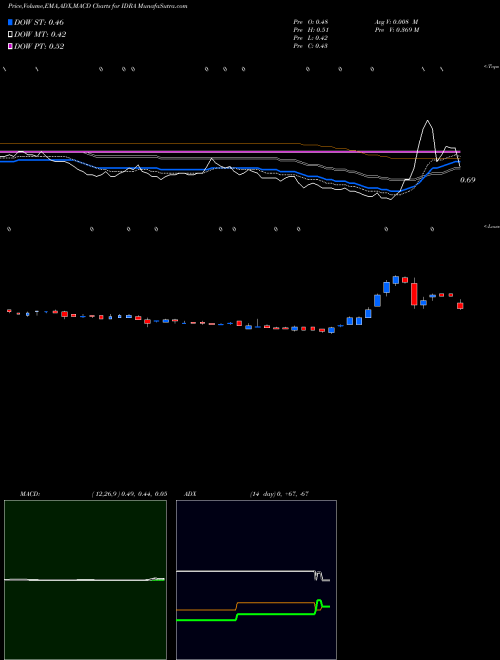Click the 'MACD:' panel label
The width and height of the screenshot is (500, 660).
click(x=30, y=494)
